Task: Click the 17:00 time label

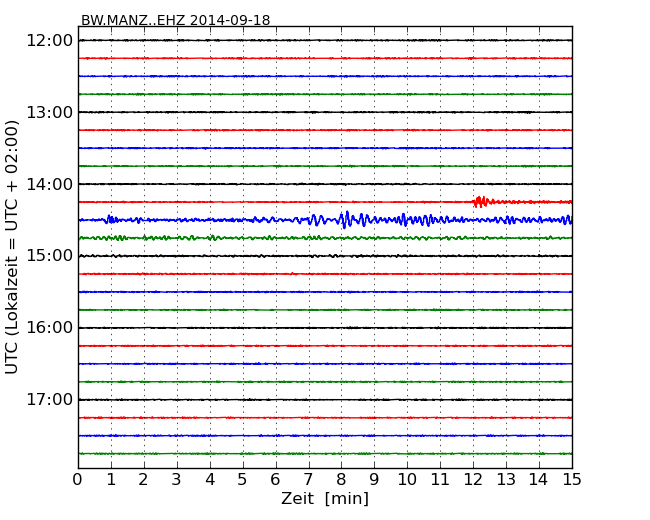Action: point(49,400)
